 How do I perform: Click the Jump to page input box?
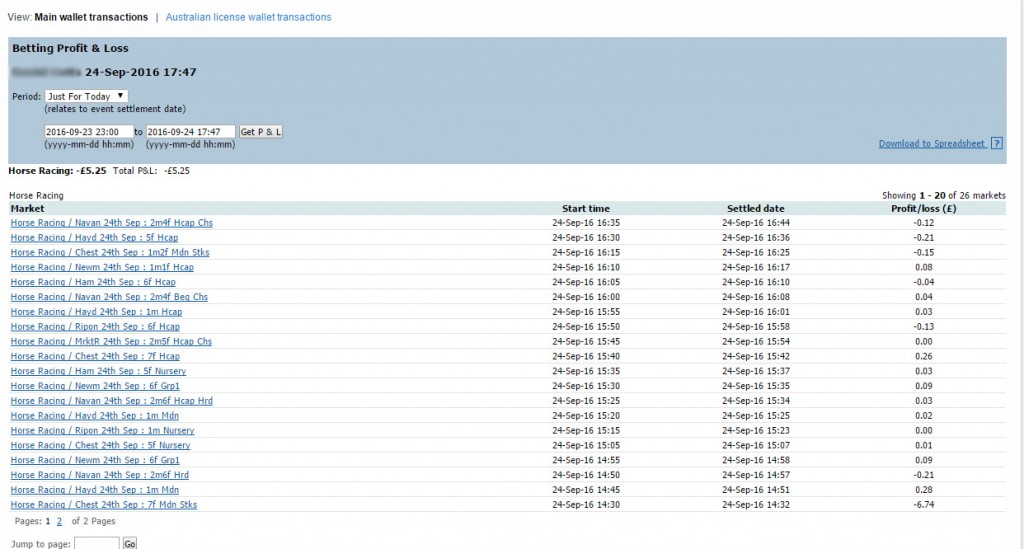[x=97, y=544]
